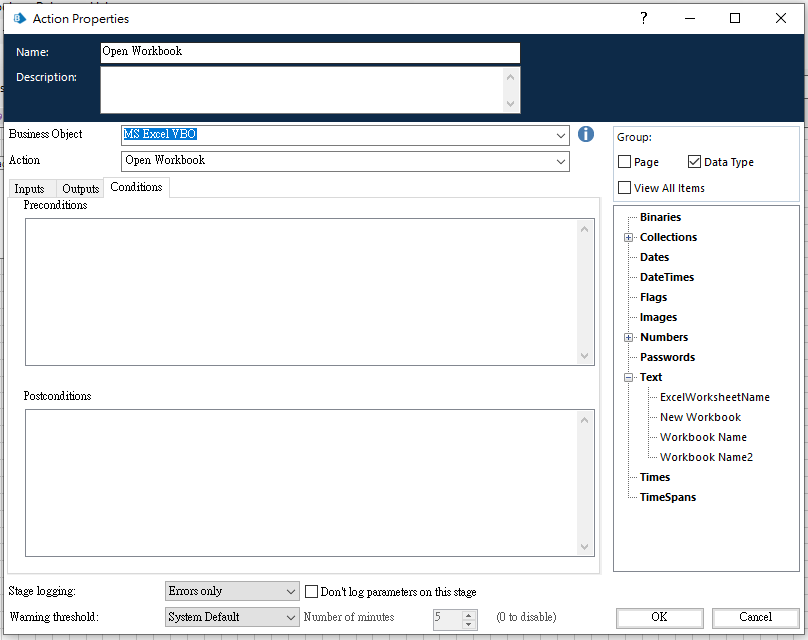Click the Cancel button
808x640 pixels.
point(755,617)
